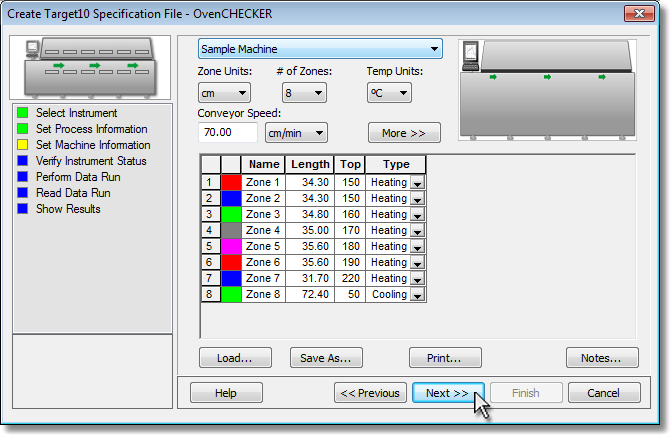
Task: Select the Verify Instrument Status step
Action: click(91, 161)
